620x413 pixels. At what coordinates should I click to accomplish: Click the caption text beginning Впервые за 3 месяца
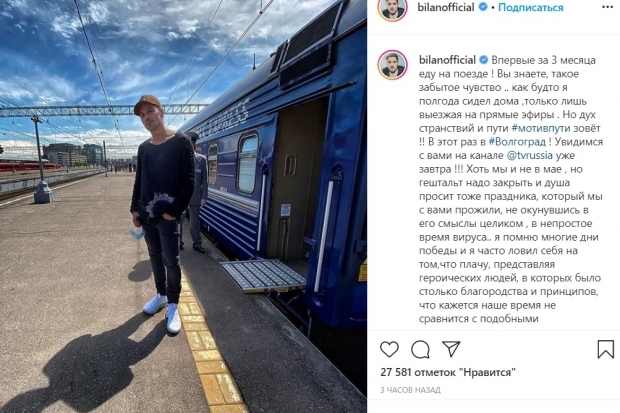pyautogui.click(x=510, y=189)
